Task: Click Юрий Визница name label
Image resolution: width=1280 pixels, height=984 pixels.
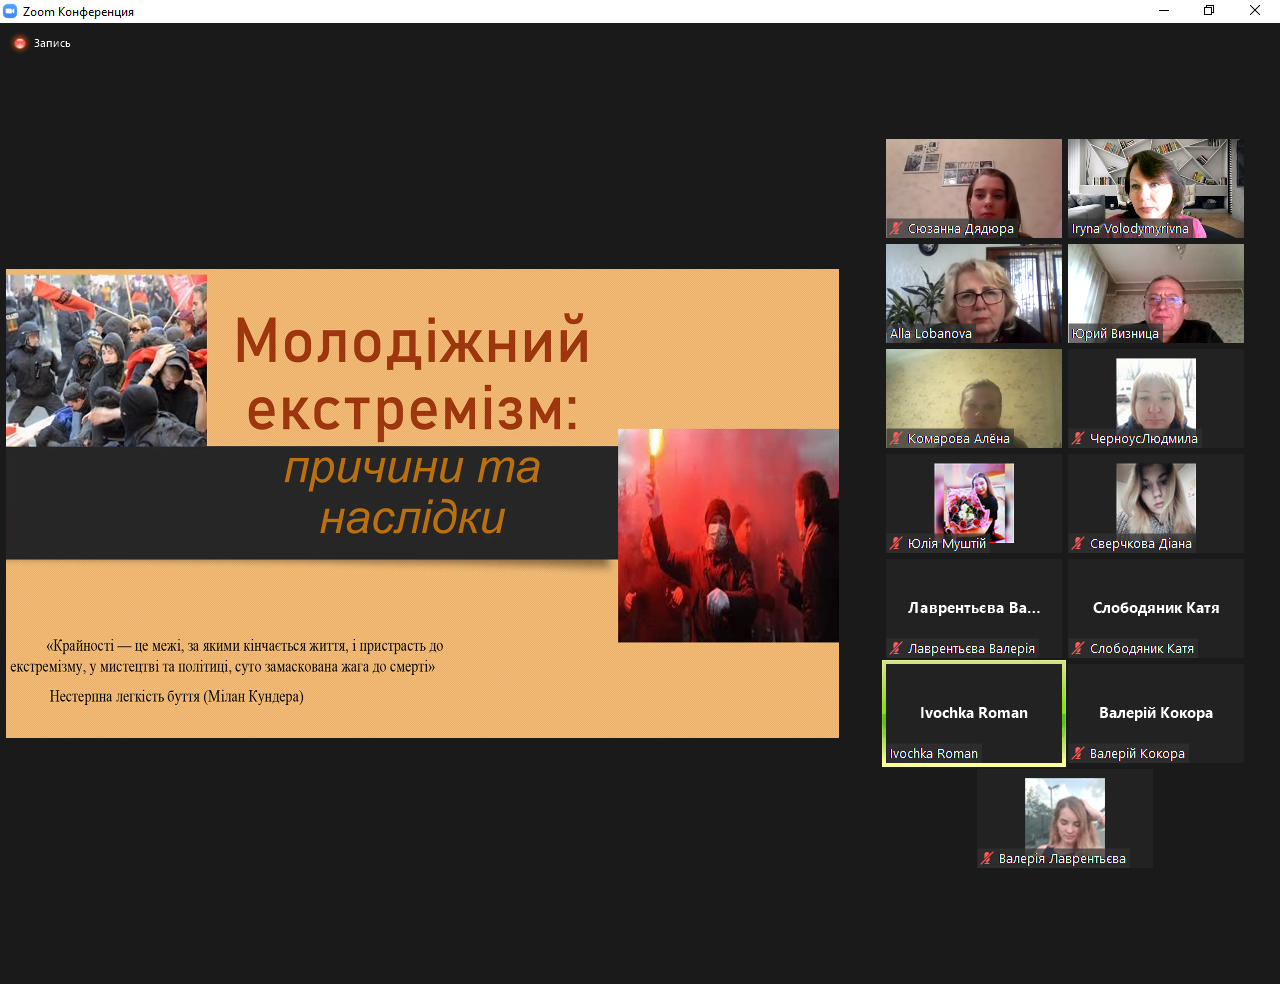Action: coord(1115,334)
